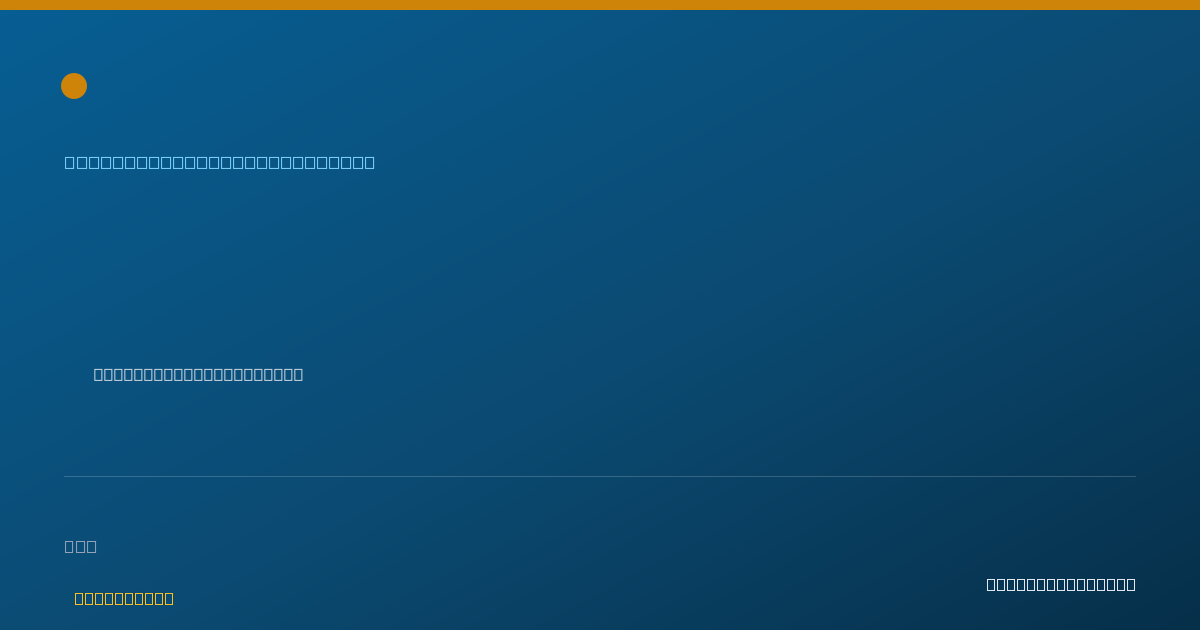This screenshot has width=1200, height=630.
Task: Click the first glyph of the light-blue headline
Action: point(70,162)
